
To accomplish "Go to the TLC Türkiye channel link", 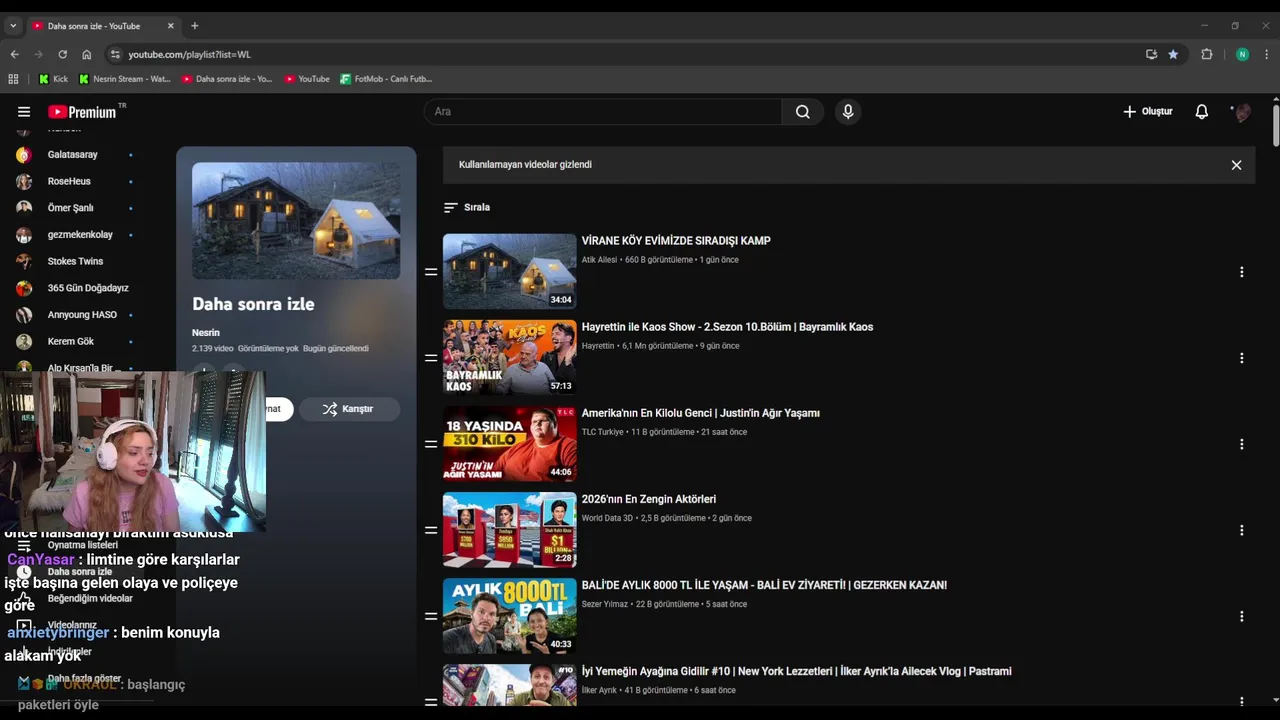I will 602,432.
